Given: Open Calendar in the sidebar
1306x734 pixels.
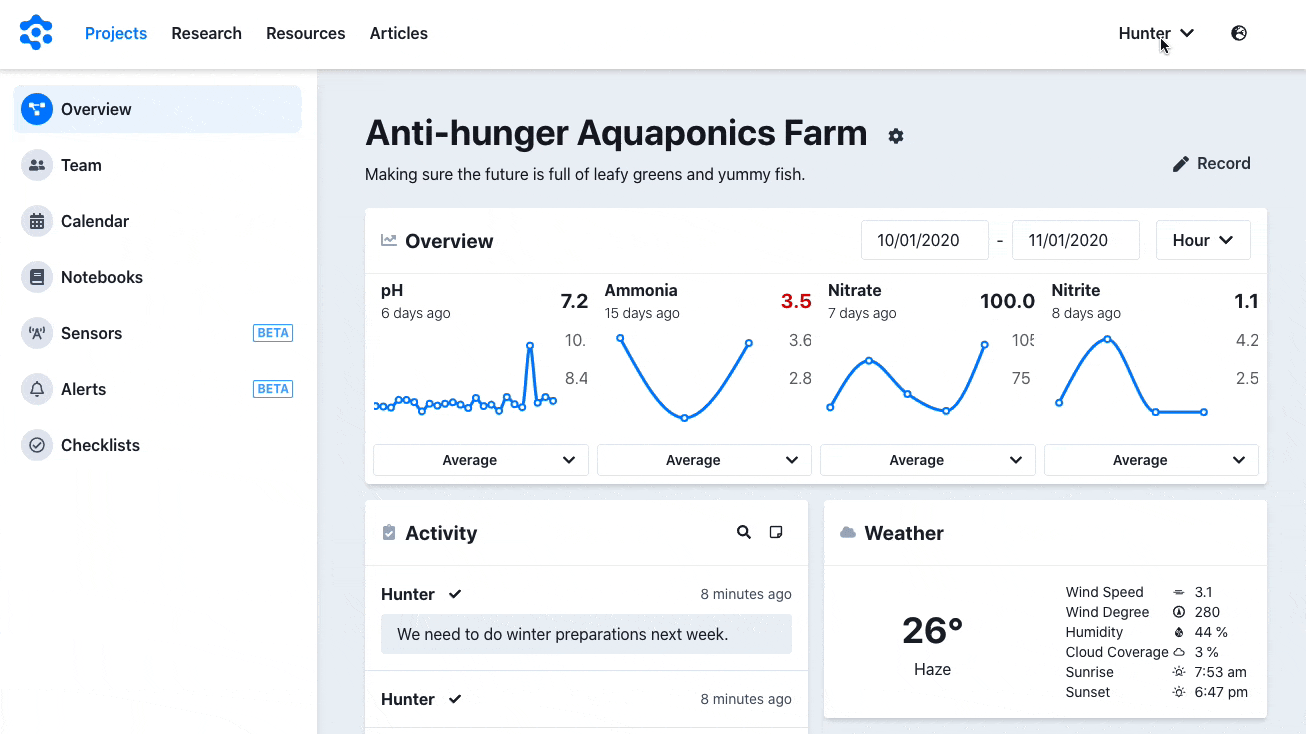Looking at the screenshot, I should pos(94,221).
